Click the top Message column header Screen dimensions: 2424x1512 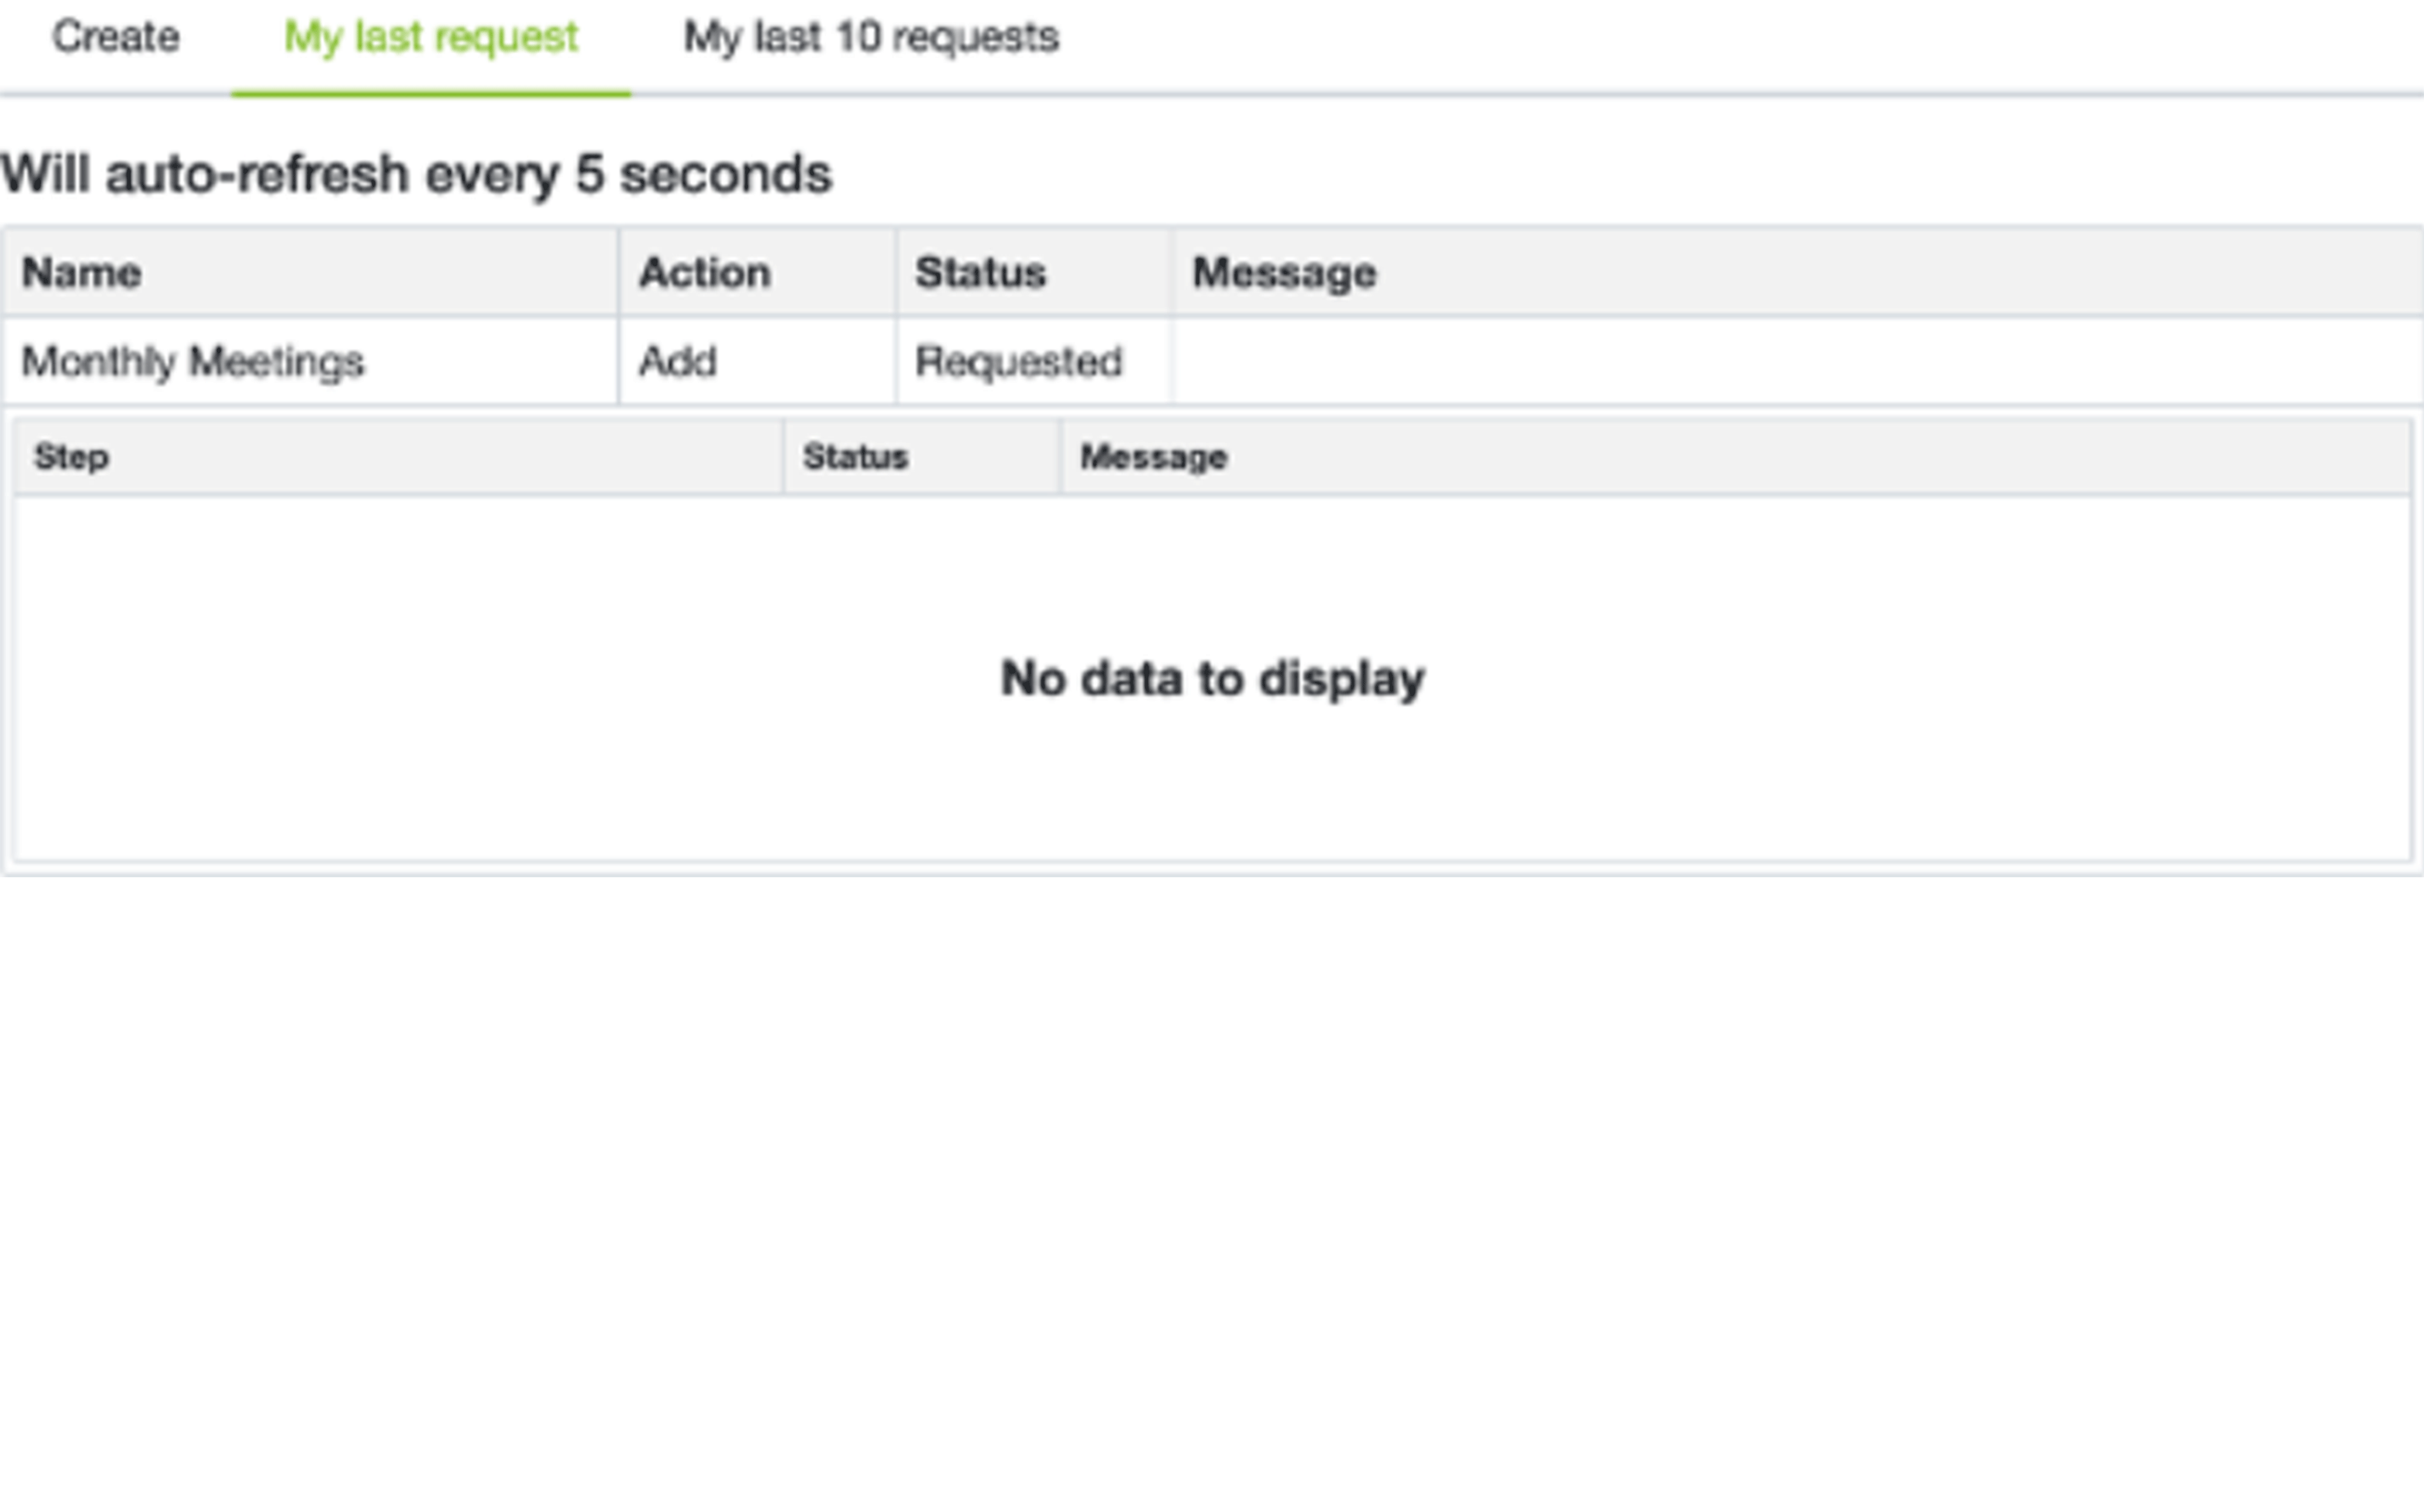coord(1284,272)
